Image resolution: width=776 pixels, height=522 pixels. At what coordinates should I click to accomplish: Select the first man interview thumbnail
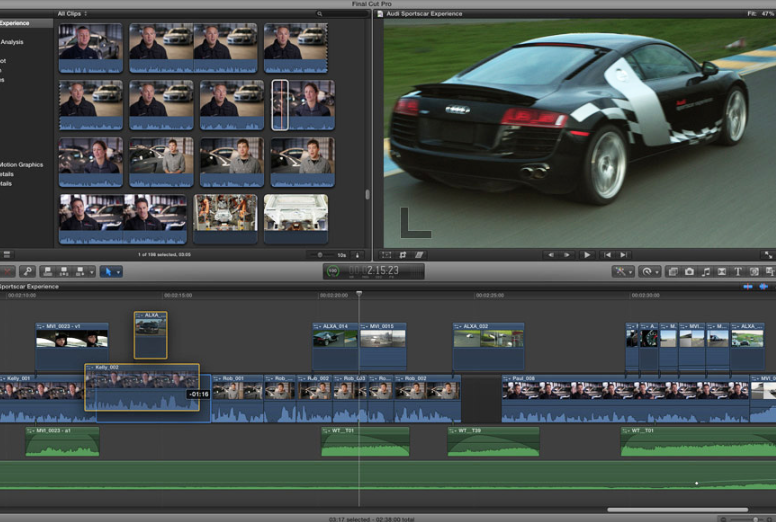coord(91,48)
